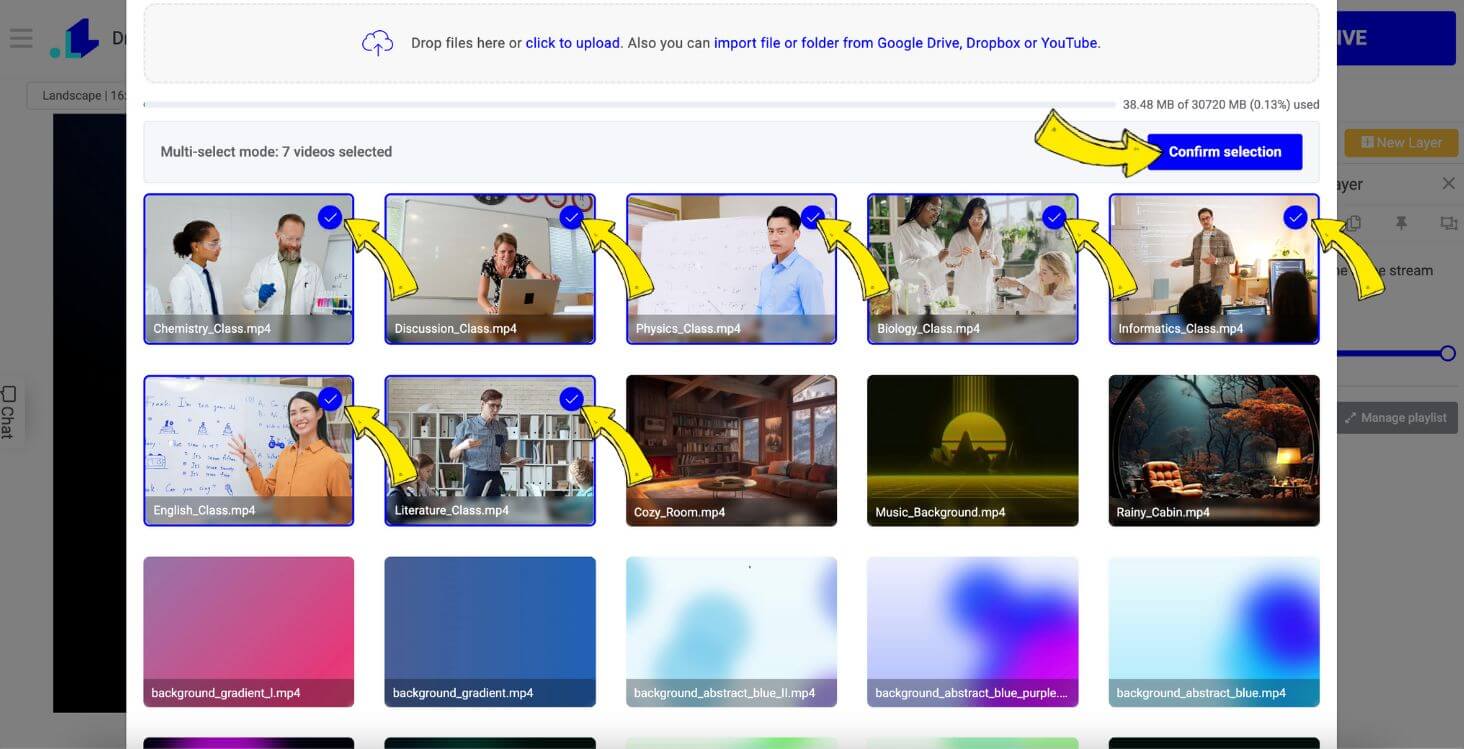Deselect Discussion_Class.mp4 checkmark
Screen dimensions: 1464x749
click(571, 217)
